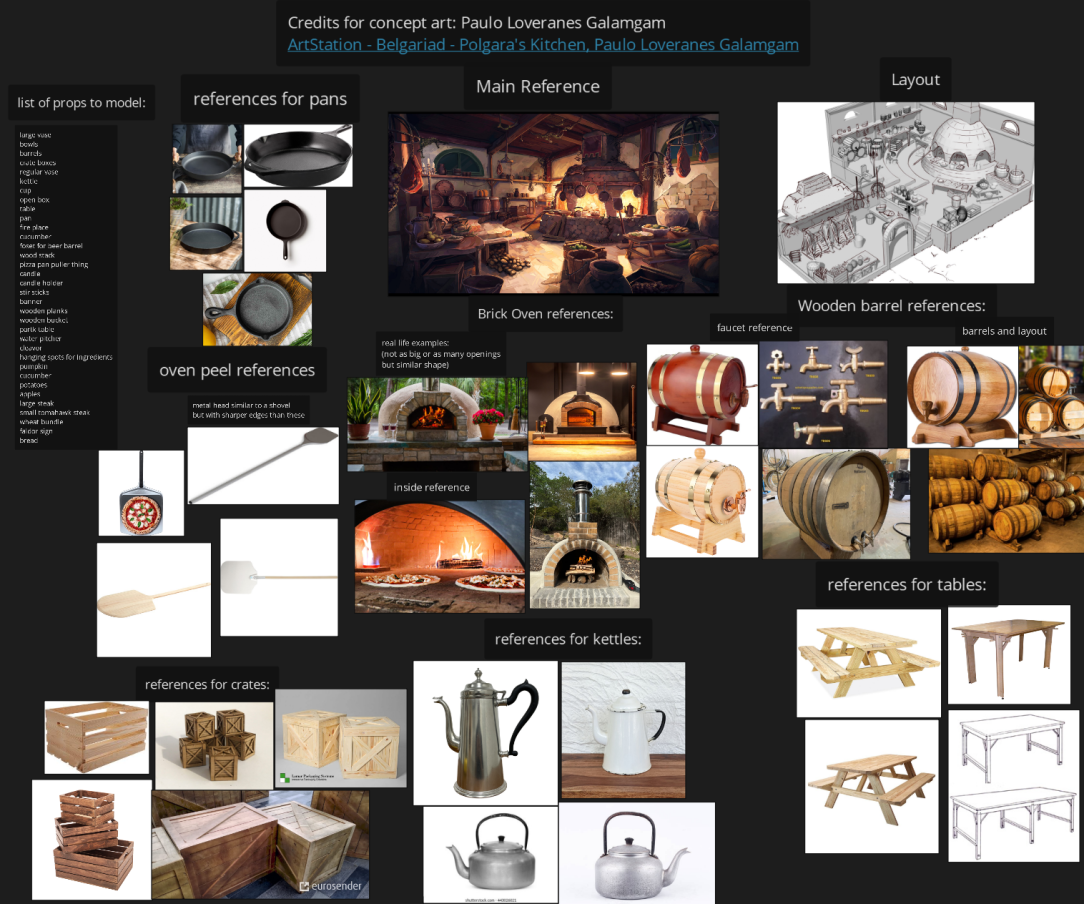This screenshot has width=1084, height=904.
Task: Select the tall silver coffee pot image
Action: pyautogui.click(x=485, y=733)
